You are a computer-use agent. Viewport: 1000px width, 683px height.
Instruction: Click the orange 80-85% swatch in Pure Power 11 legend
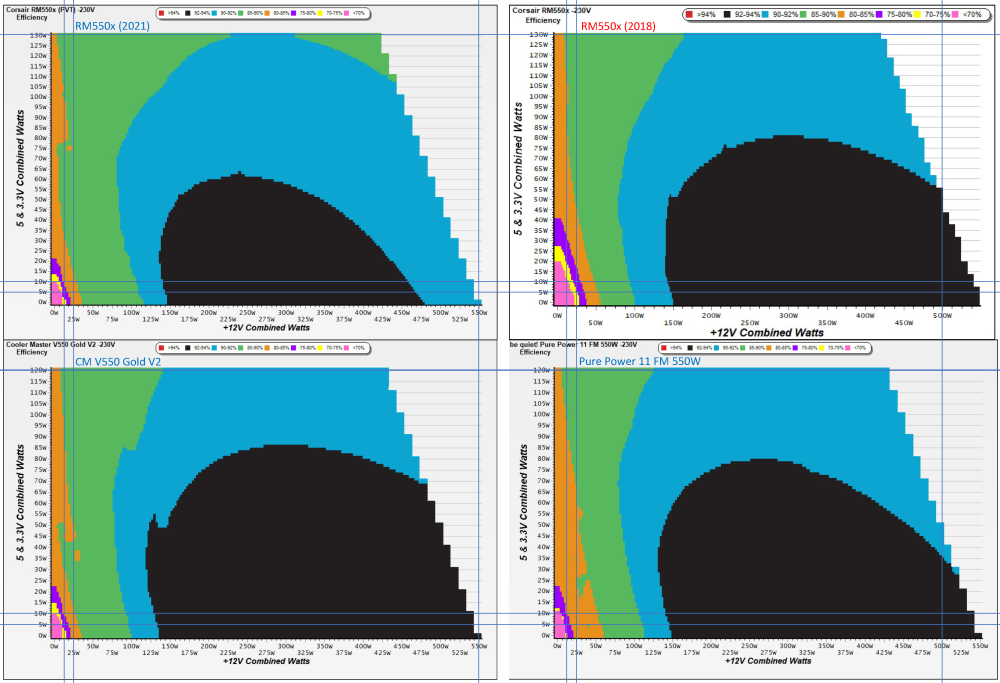click(x=768, y=348)
